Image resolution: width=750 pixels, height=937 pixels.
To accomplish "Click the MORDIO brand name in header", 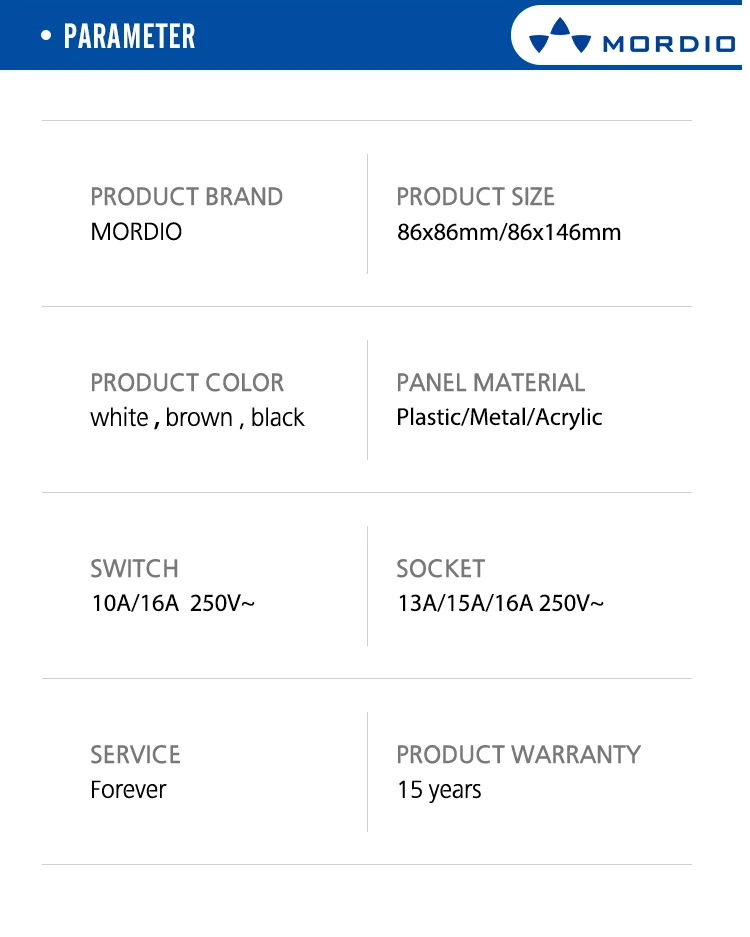I will (669, 44).
